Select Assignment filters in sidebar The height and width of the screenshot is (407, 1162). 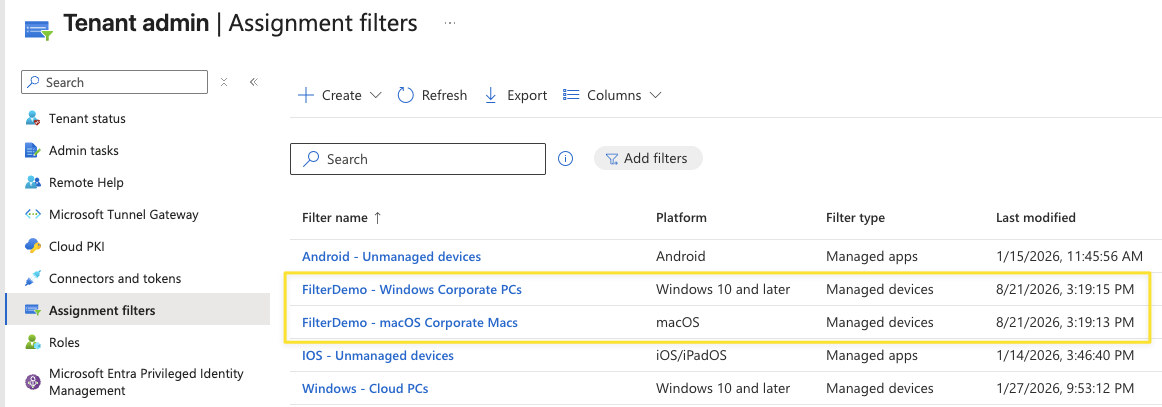pyautogui.click(x=138, y=310)
